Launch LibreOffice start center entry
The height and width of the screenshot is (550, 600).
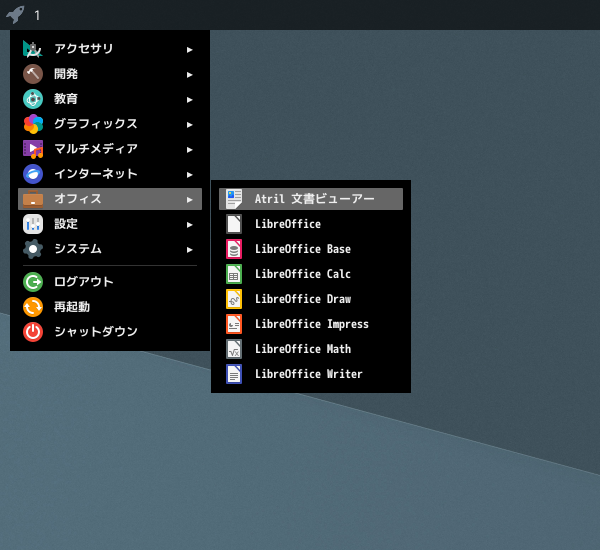[311, 224]
